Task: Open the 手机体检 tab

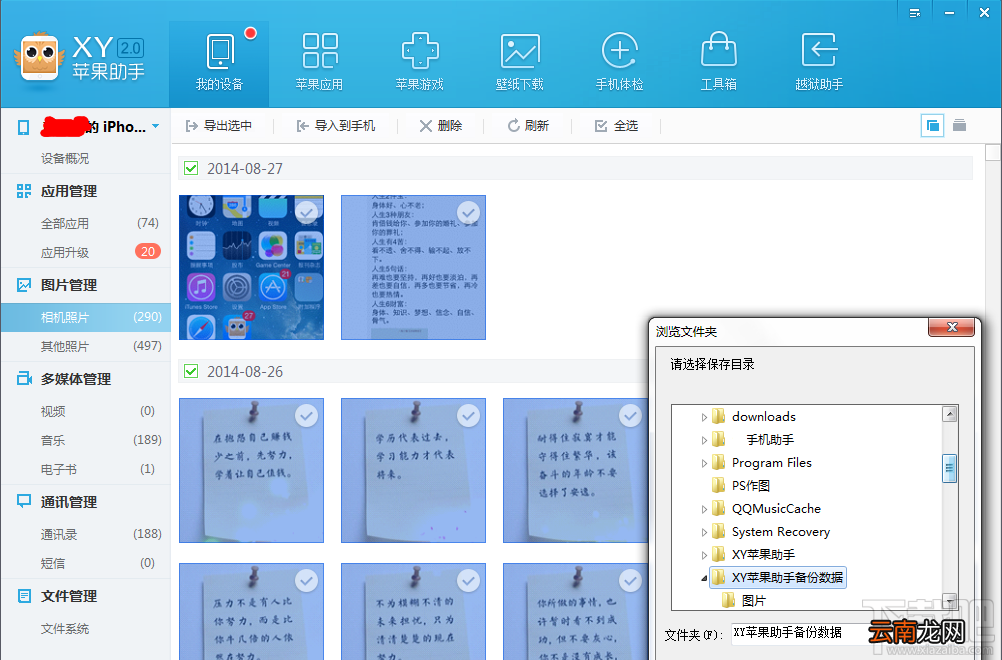Action: click(x=619, y=64)
